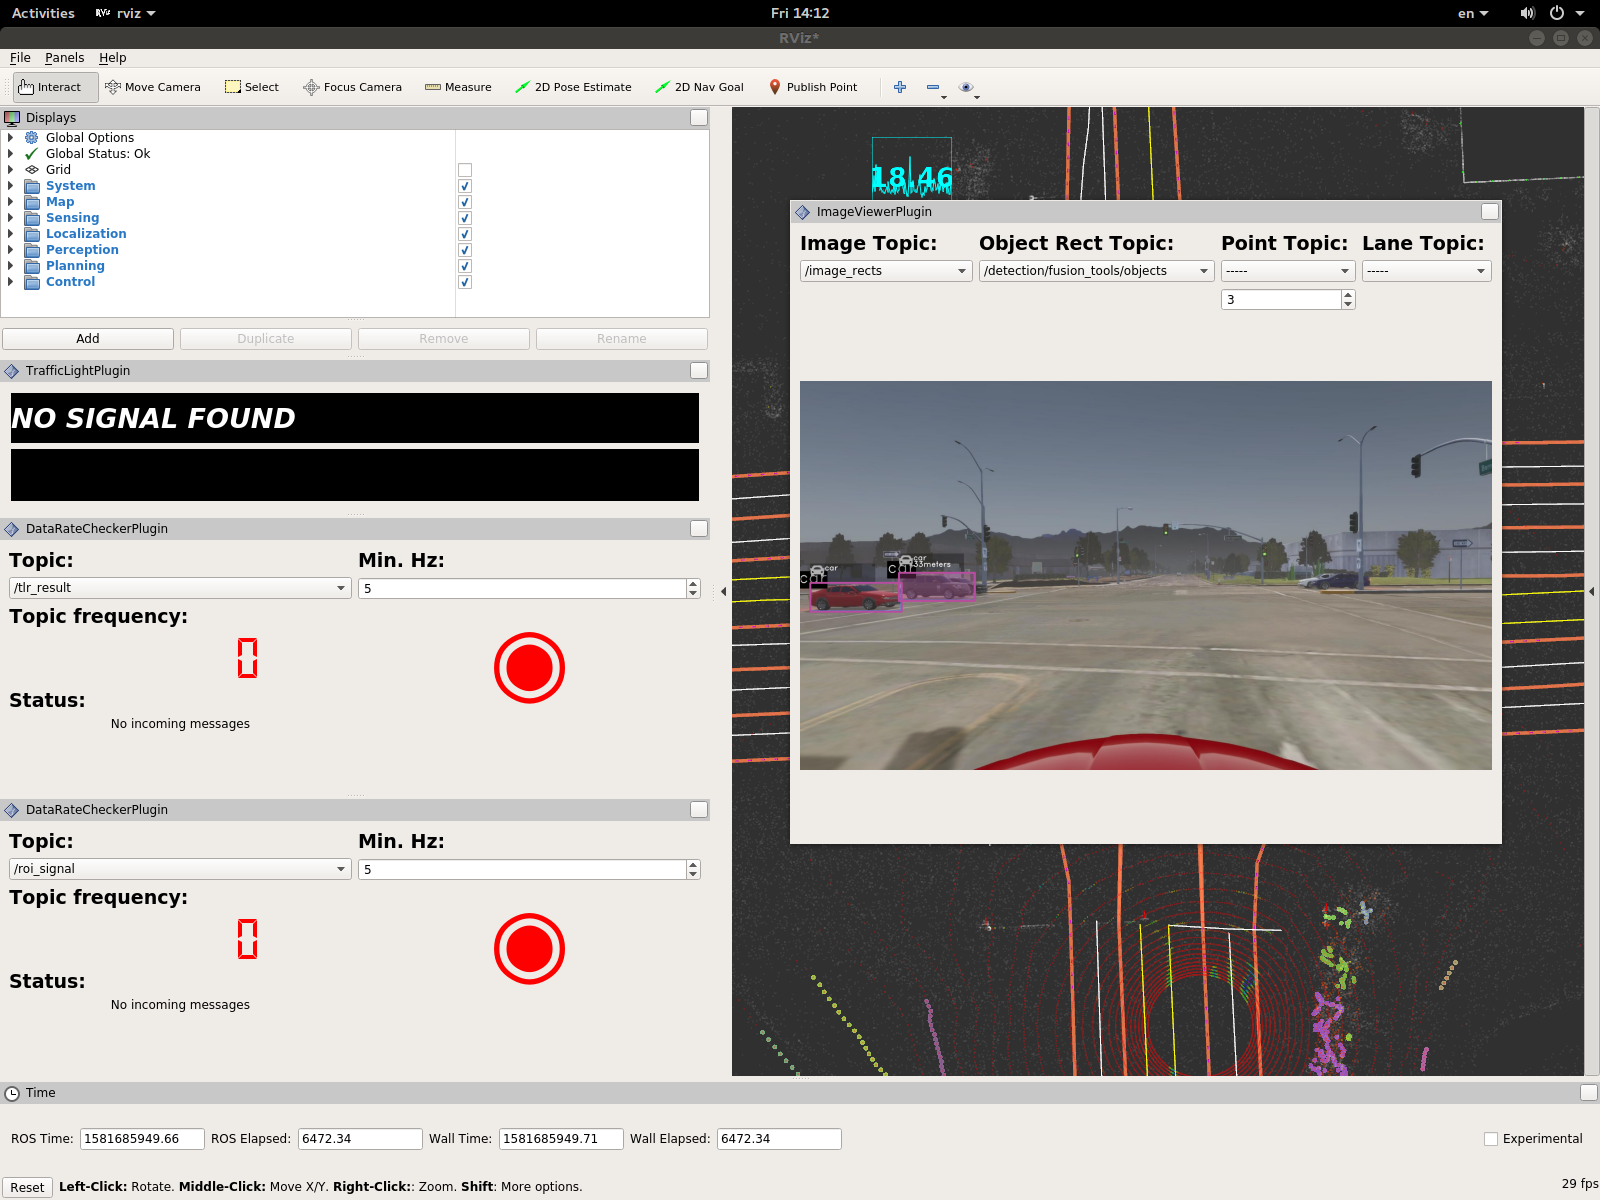Viewport: 1600px width, 1200px height.
Task: Click the Wall Elapsed field
Action: [x=779, y=1139]
